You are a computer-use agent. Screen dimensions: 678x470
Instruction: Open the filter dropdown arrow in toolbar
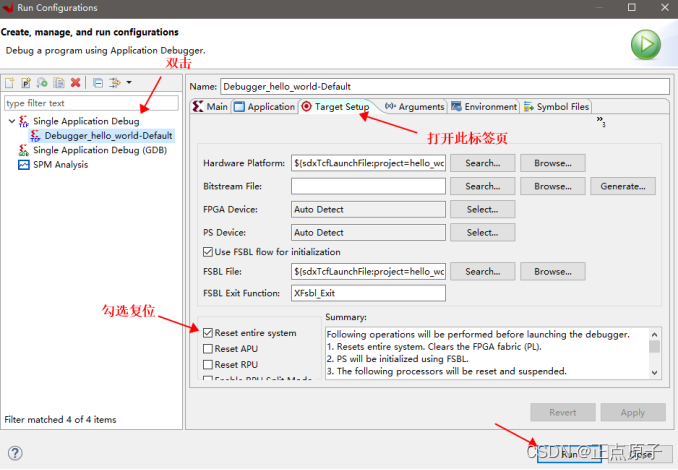pyautogui.click(x=129, y=82)
